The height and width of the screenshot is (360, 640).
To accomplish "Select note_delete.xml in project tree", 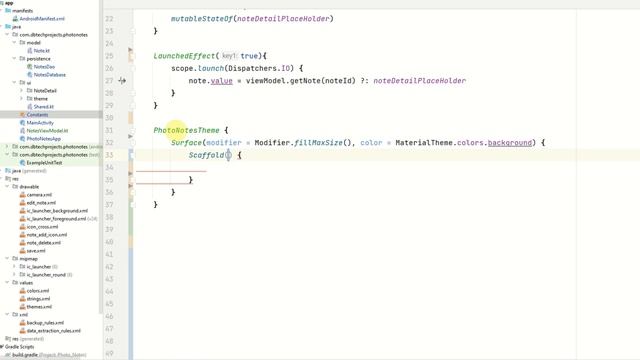I will coord(44,243).
